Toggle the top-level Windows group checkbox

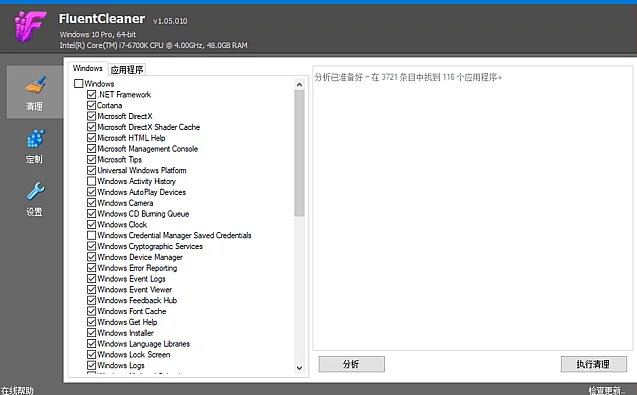pos(78,84)
